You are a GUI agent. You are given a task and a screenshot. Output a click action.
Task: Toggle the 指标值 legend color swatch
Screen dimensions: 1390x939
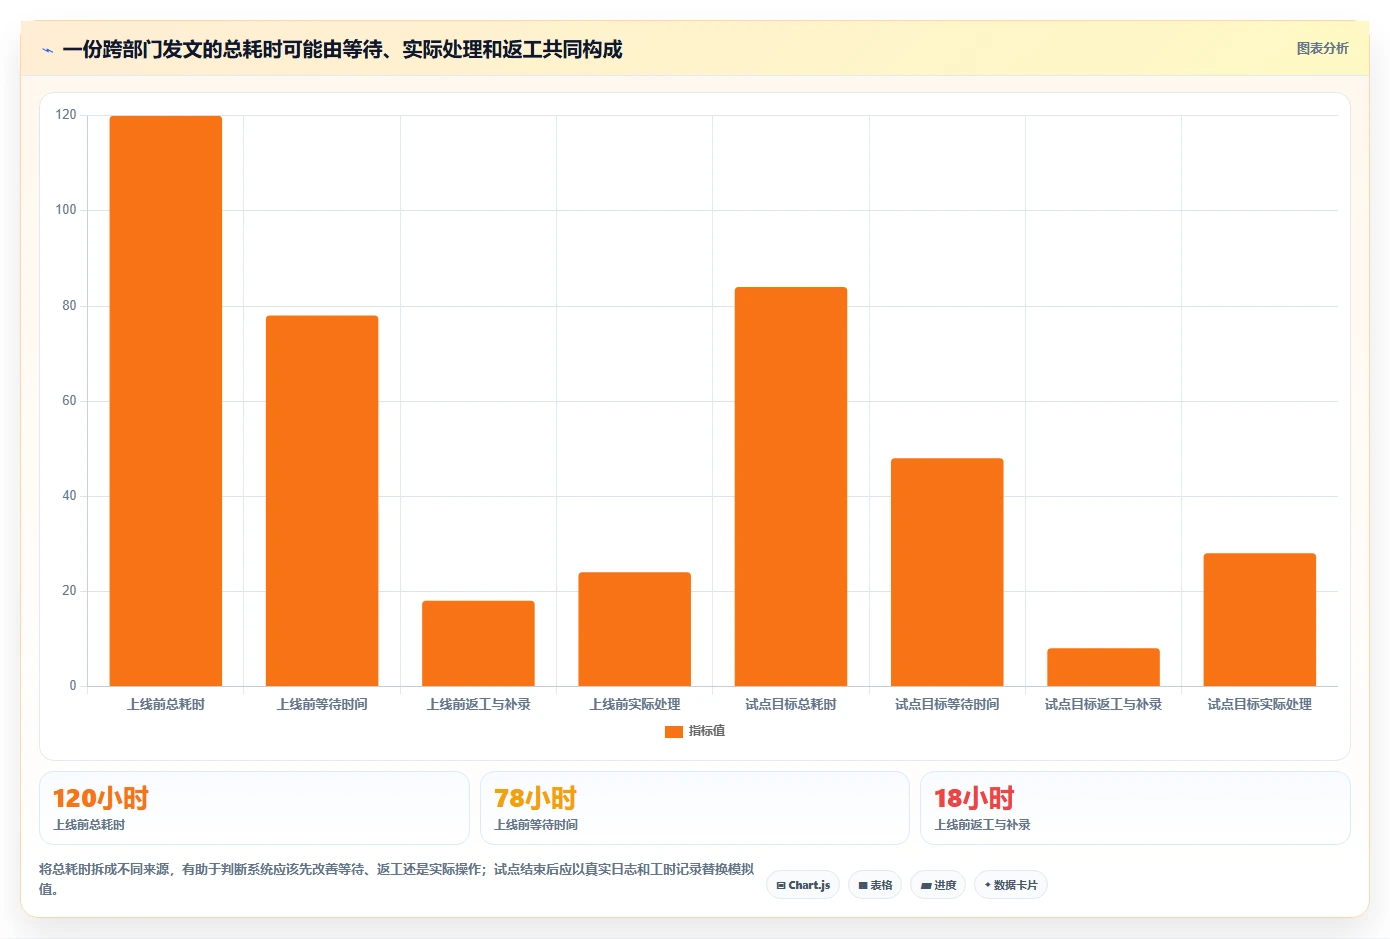click(x=673, y=731)
